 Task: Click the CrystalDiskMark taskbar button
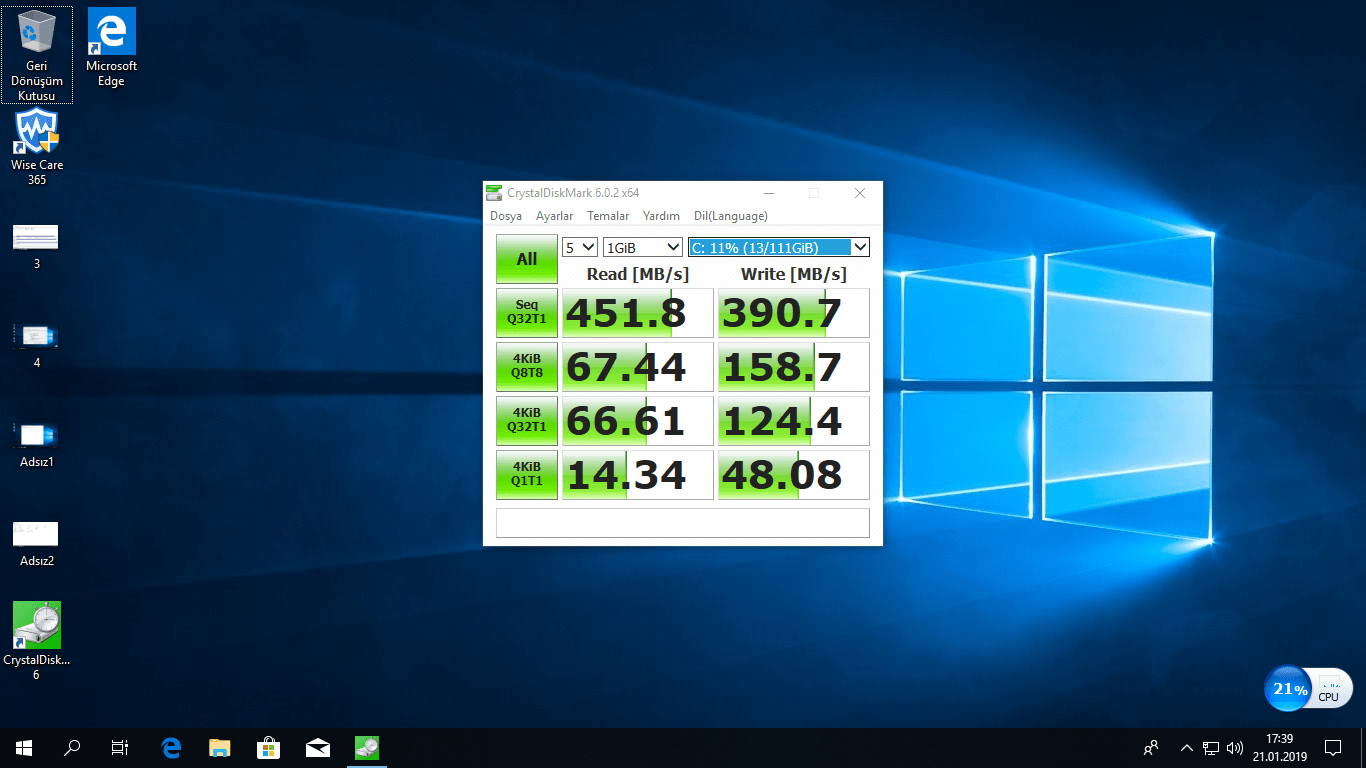coord(366,747)
